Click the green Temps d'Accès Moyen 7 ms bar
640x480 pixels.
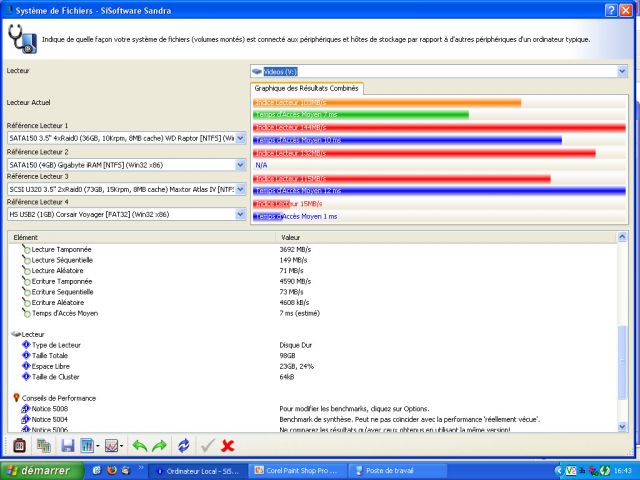click(x=361, y=115)
